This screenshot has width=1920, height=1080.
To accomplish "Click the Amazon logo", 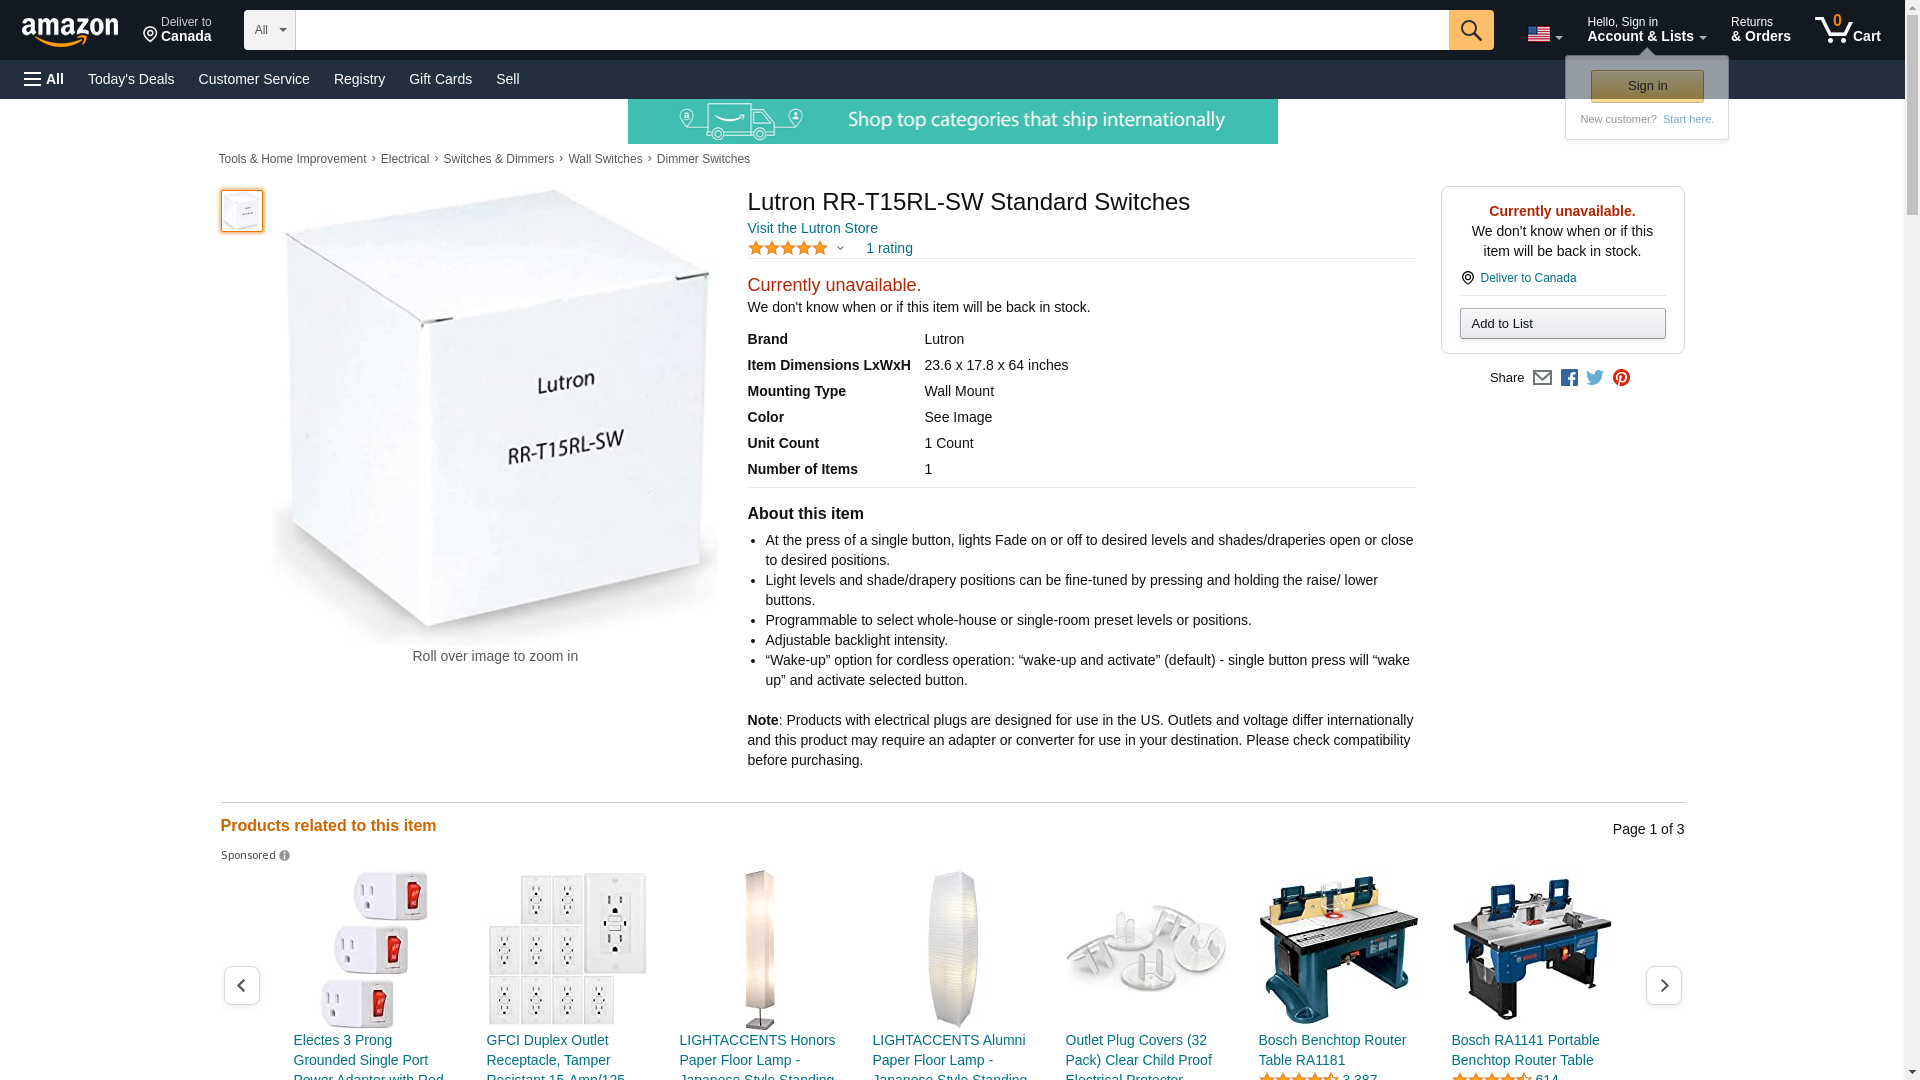I will (70, 31).
